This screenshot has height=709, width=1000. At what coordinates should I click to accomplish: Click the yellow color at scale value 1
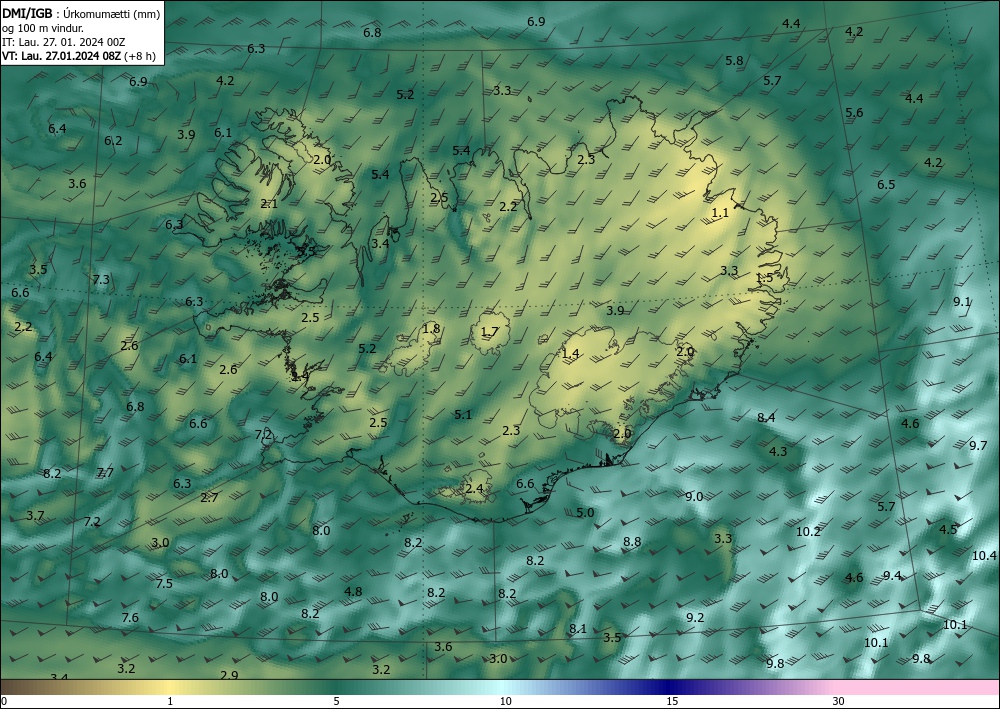tap(170, 687)
